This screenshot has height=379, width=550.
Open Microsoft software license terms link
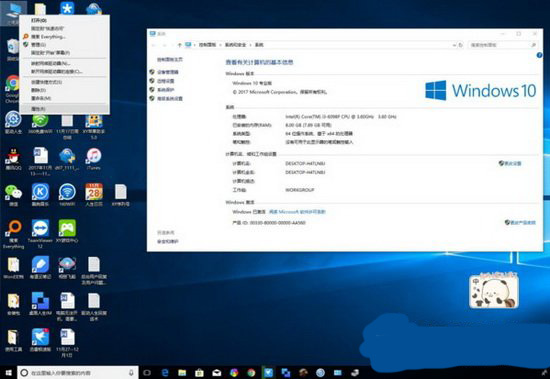297,212
